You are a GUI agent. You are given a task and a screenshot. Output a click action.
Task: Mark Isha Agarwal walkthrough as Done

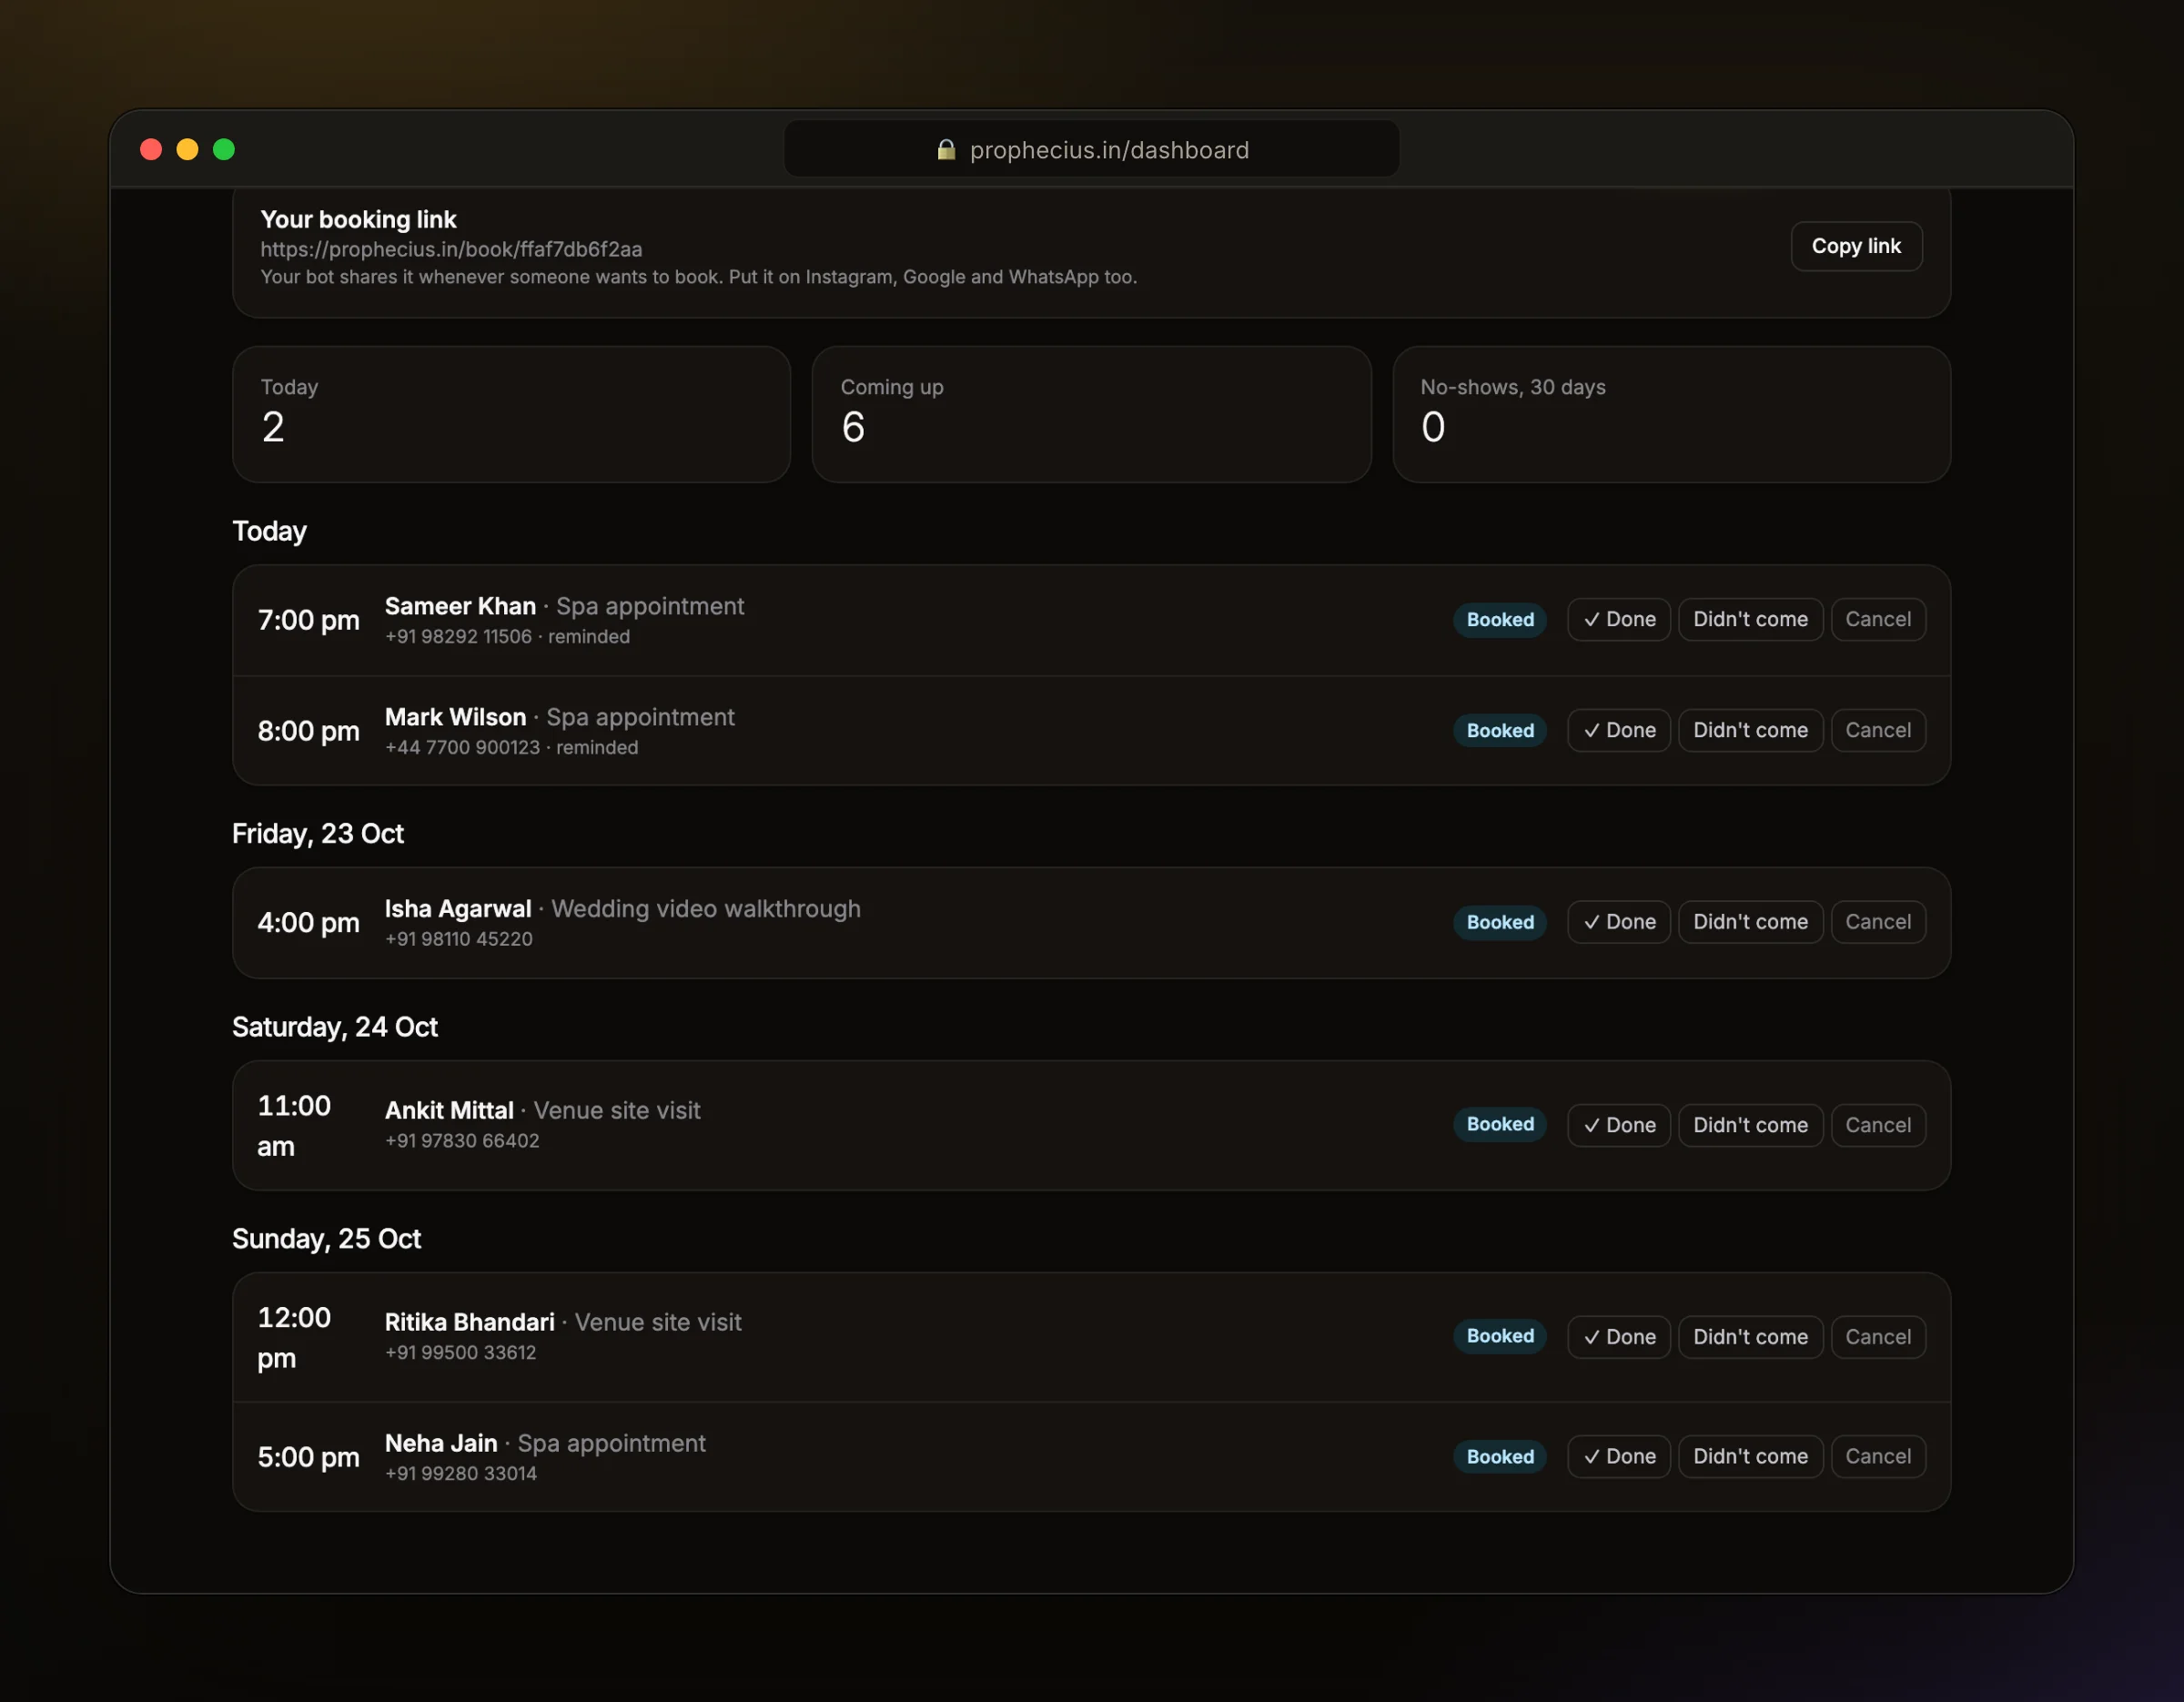pos(1618,922)
